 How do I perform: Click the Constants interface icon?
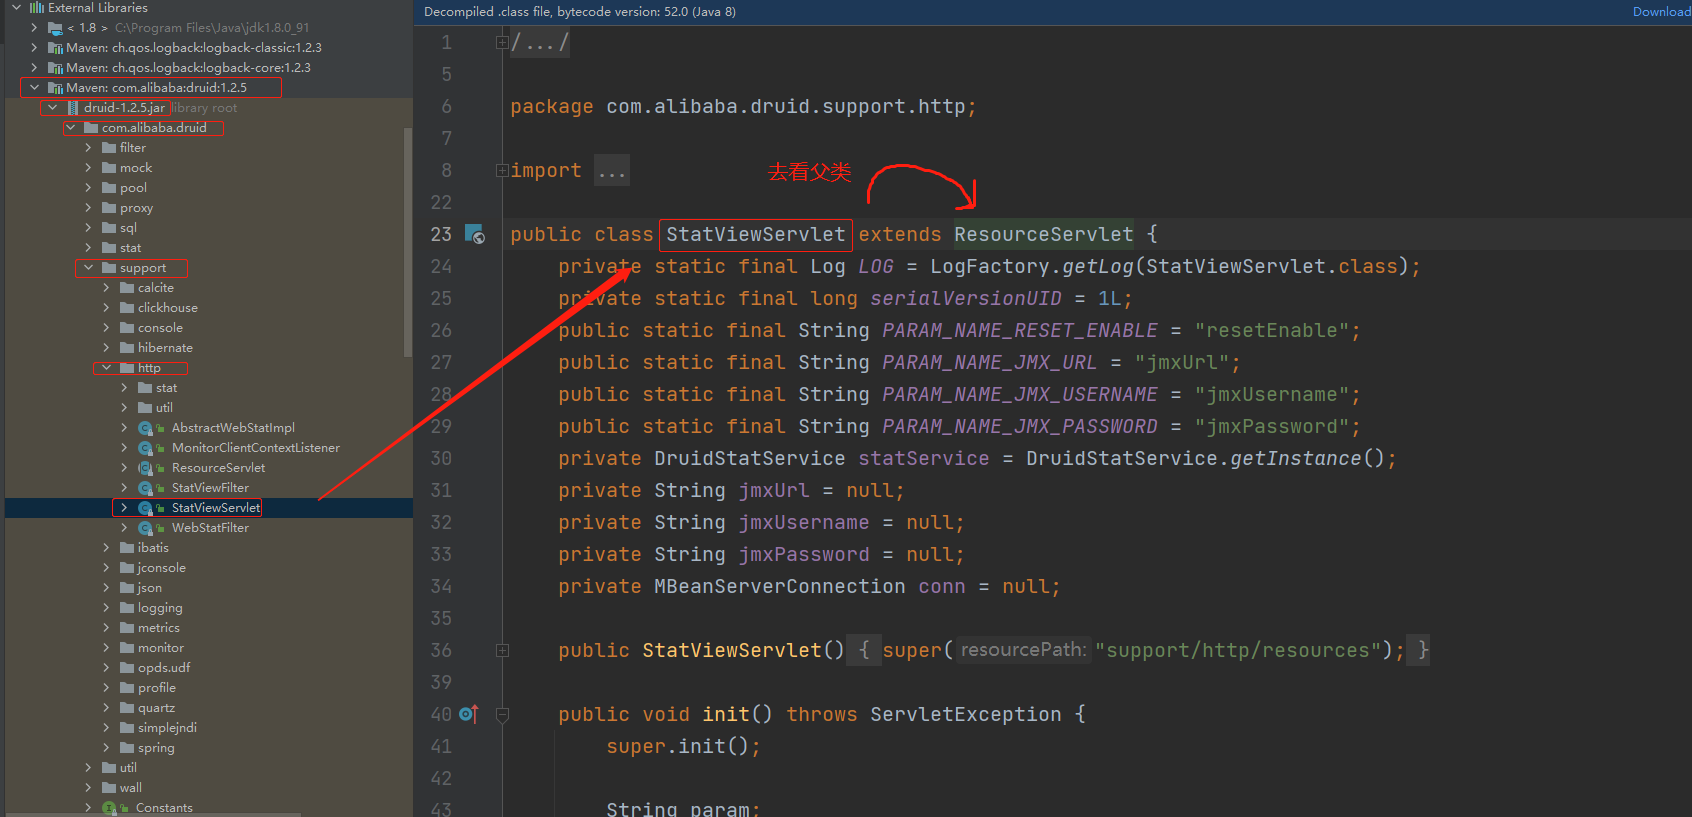click(110, 808)
